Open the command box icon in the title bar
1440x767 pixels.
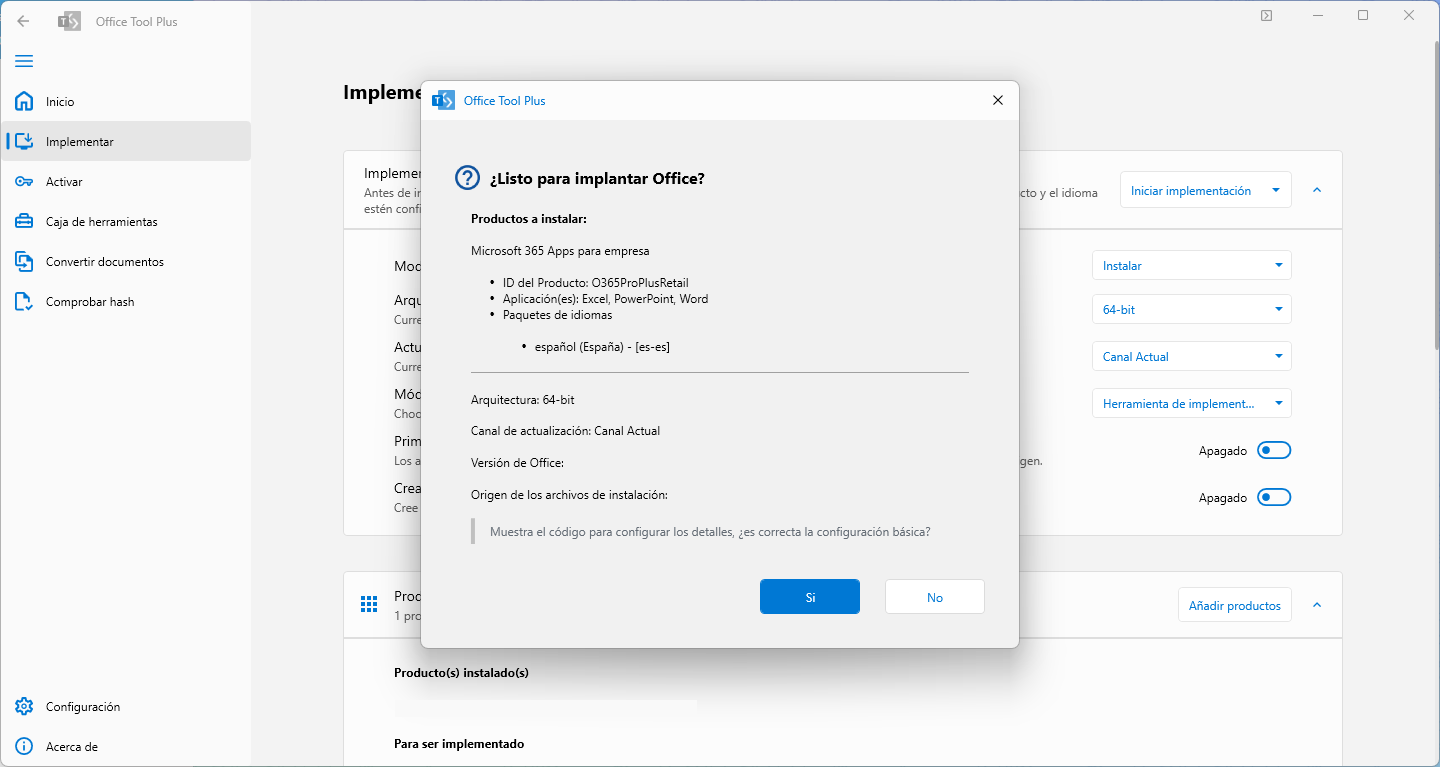(x=1266, y=15)
